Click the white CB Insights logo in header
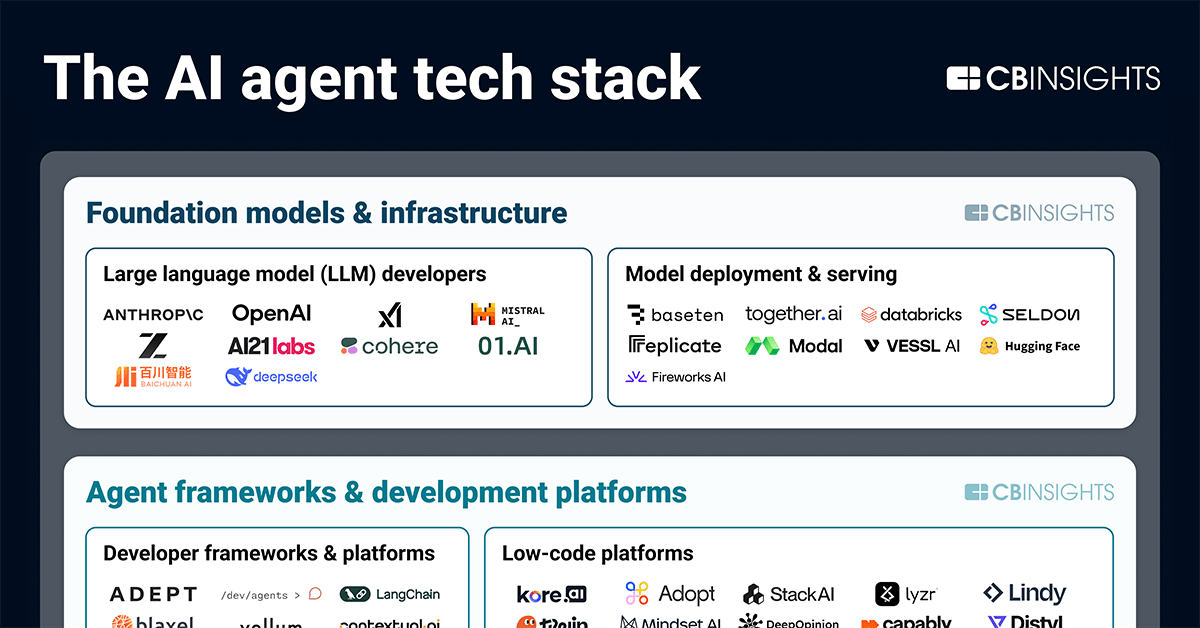This screenshot has height=628, width=1200. click(x=1053, y=79)
